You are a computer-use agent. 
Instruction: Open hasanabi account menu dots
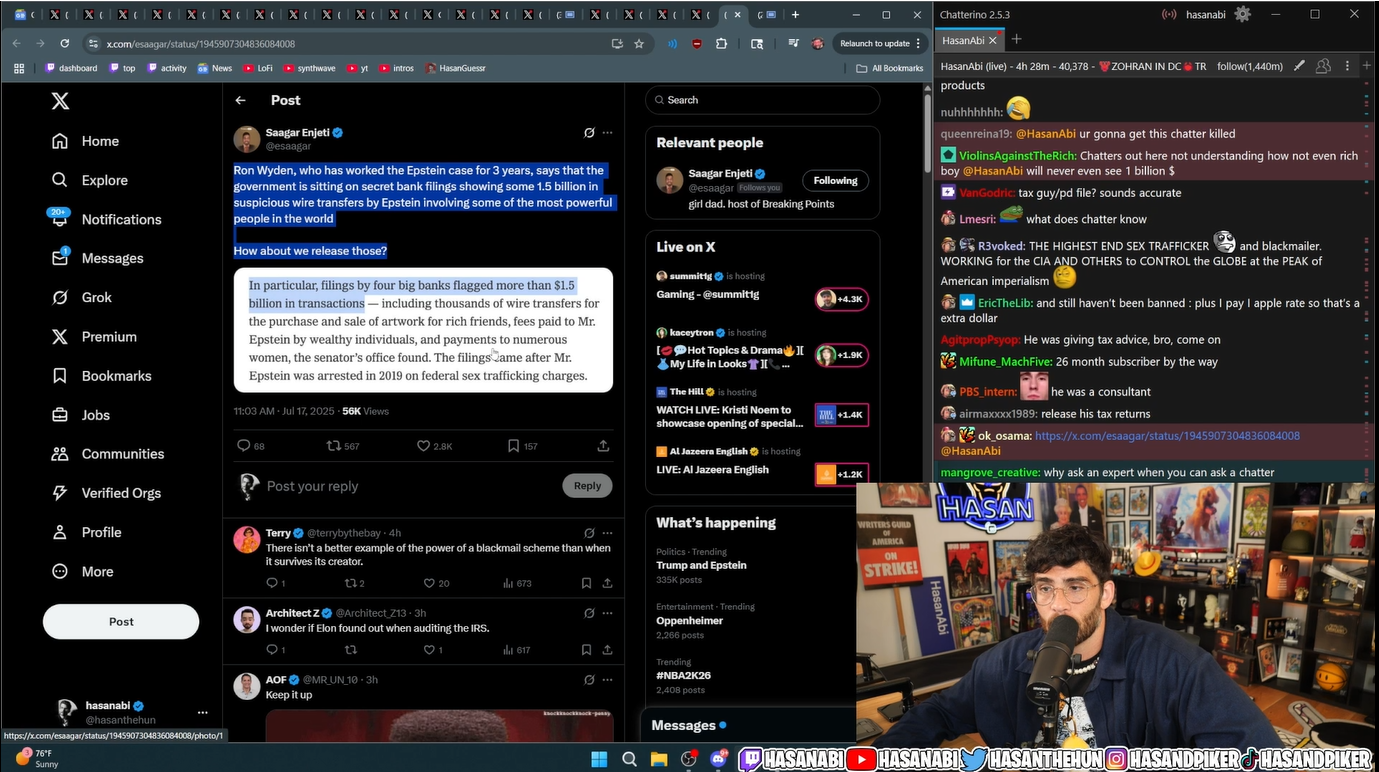pos(202,713)
